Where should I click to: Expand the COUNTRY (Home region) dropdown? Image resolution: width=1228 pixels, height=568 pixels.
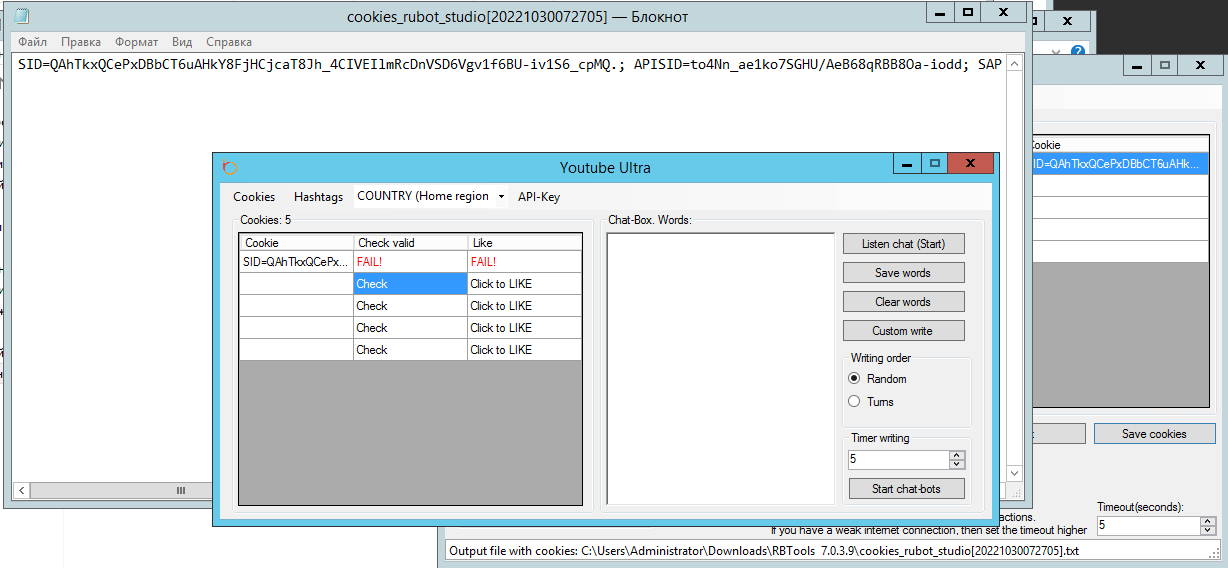tap(500, 197)
